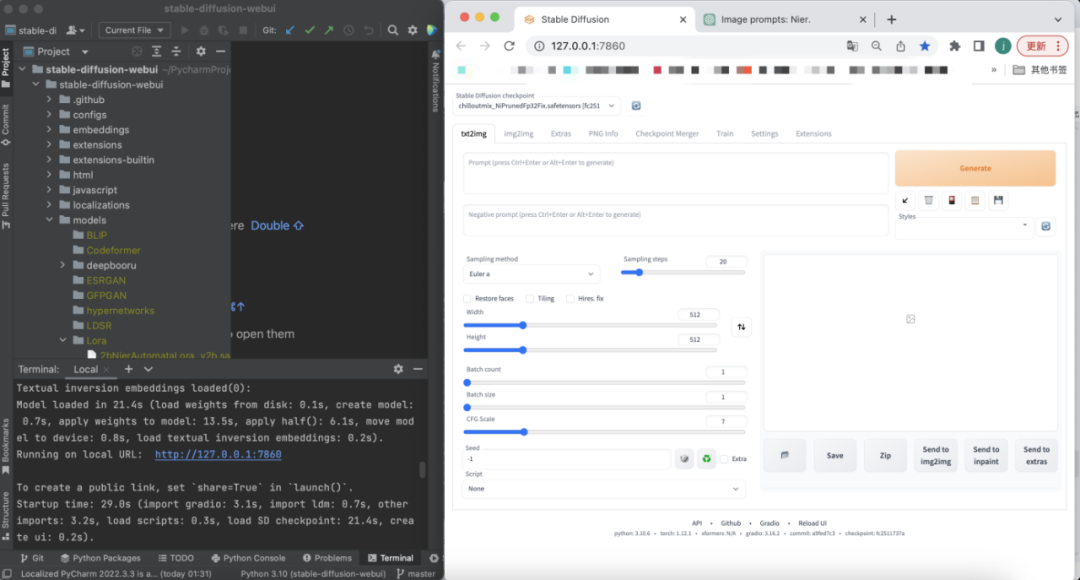Open the Sampling method dropdown

pyautogui.click(x=532, y=274)
